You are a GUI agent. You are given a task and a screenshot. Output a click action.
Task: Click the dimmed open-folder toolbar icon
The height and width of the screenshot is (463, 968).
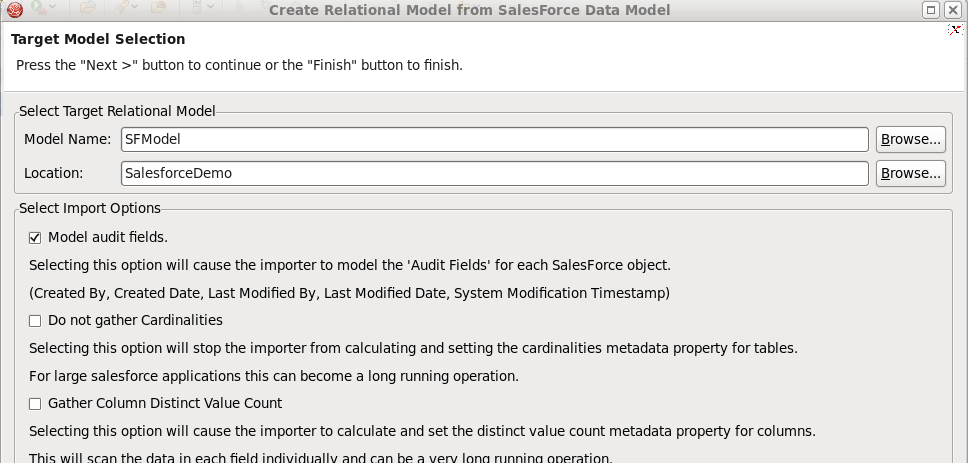pyautogui.click(x=87, y=7)
